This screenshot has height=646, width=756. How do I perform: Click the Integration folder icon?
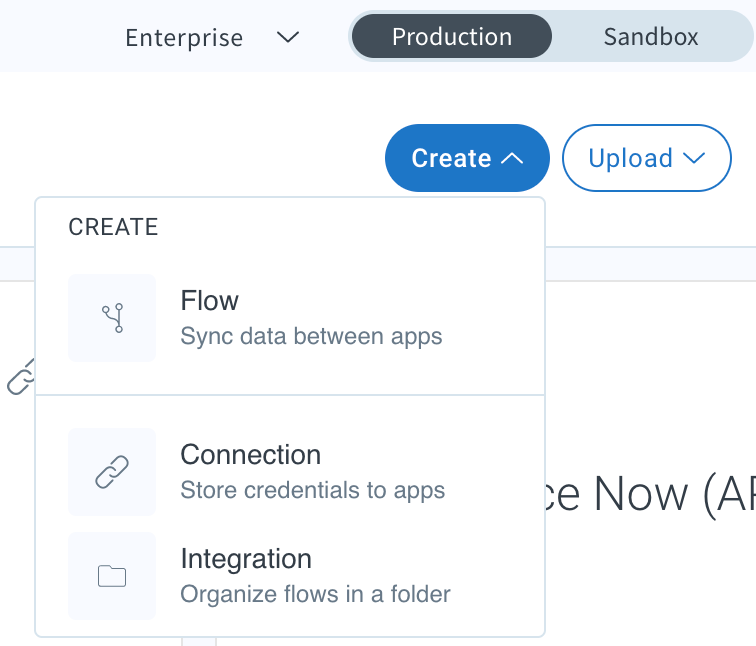(x=112, y=576)
